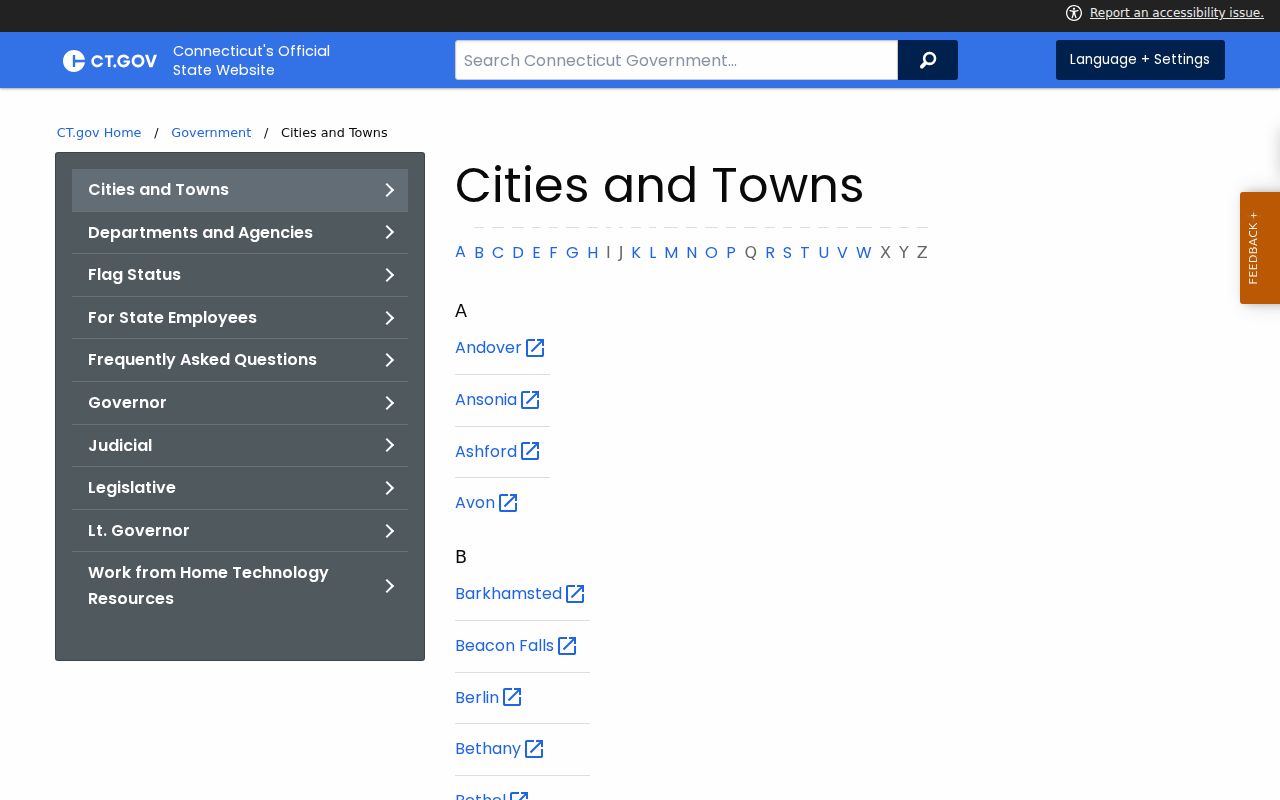Open the Feedback side tab
Screen dimensions: 1280x800
[x=1260, y=248]
